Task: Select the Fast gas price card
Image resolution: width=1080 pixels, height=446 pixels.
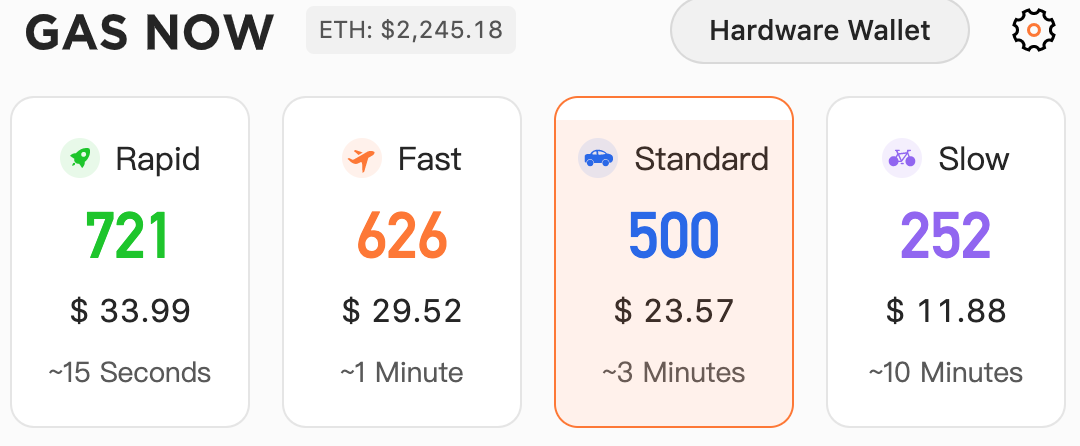Action: pyautogui.click(x=402, y=262)
